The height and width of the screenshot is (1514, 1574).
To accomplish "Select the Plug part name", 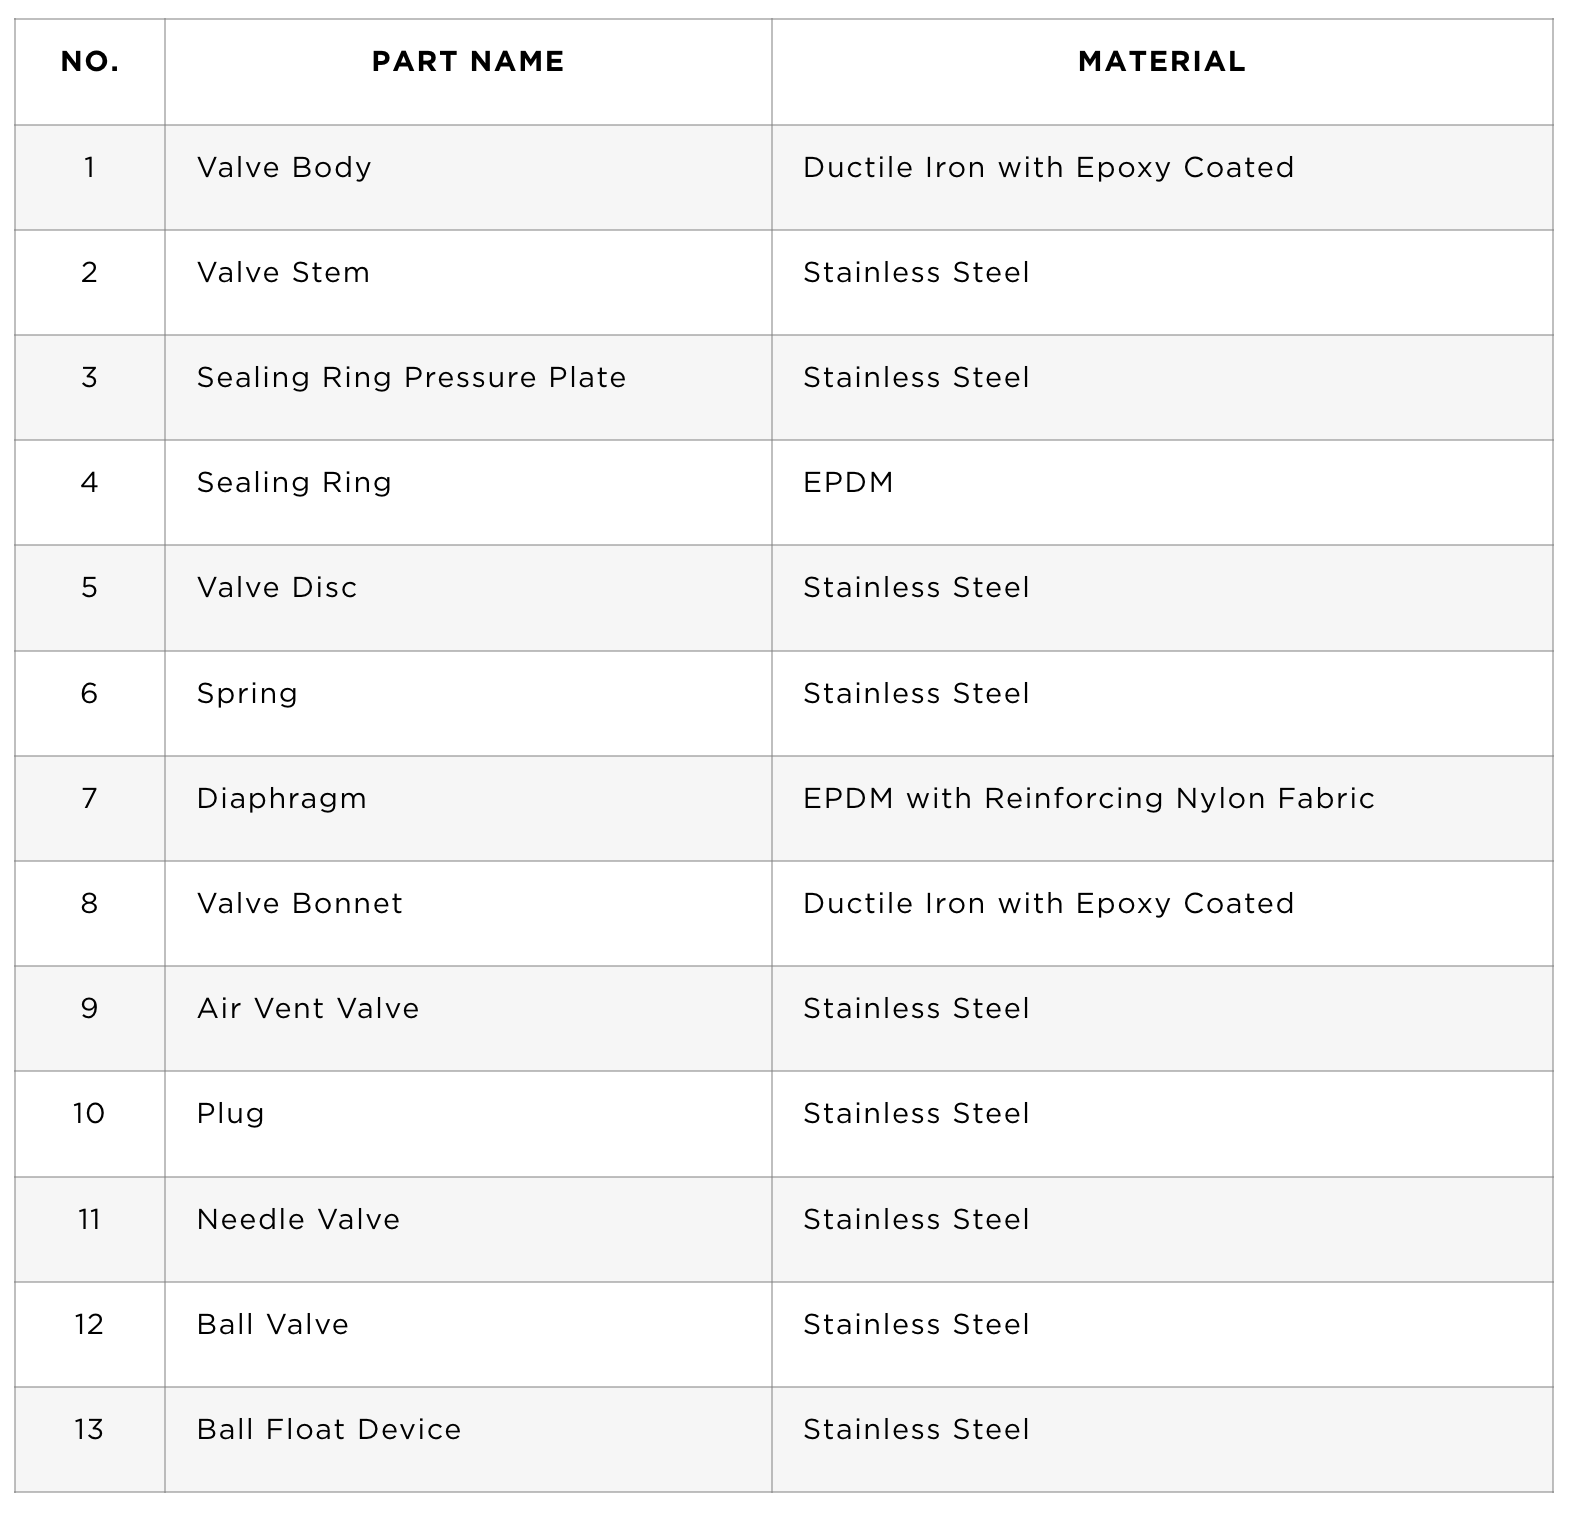I will point(230,1114).
